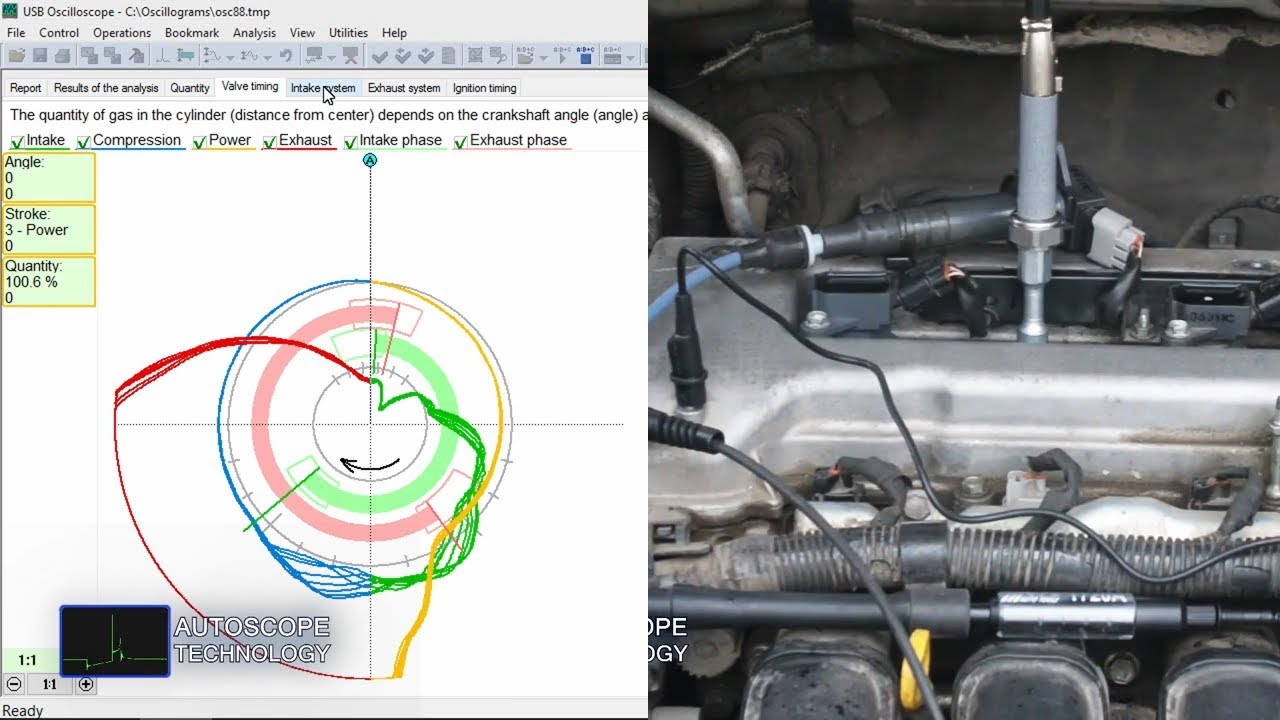Click the save floppy disk icon

pos(40,55)
